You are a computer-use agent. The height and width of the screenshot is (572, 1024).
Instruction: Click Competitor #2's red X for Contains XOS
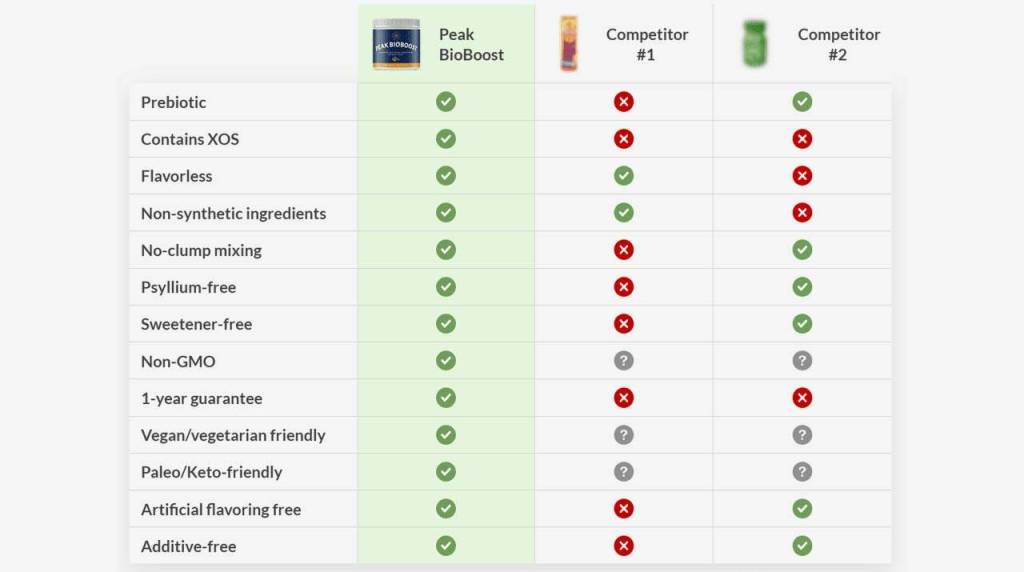point(802,139)
